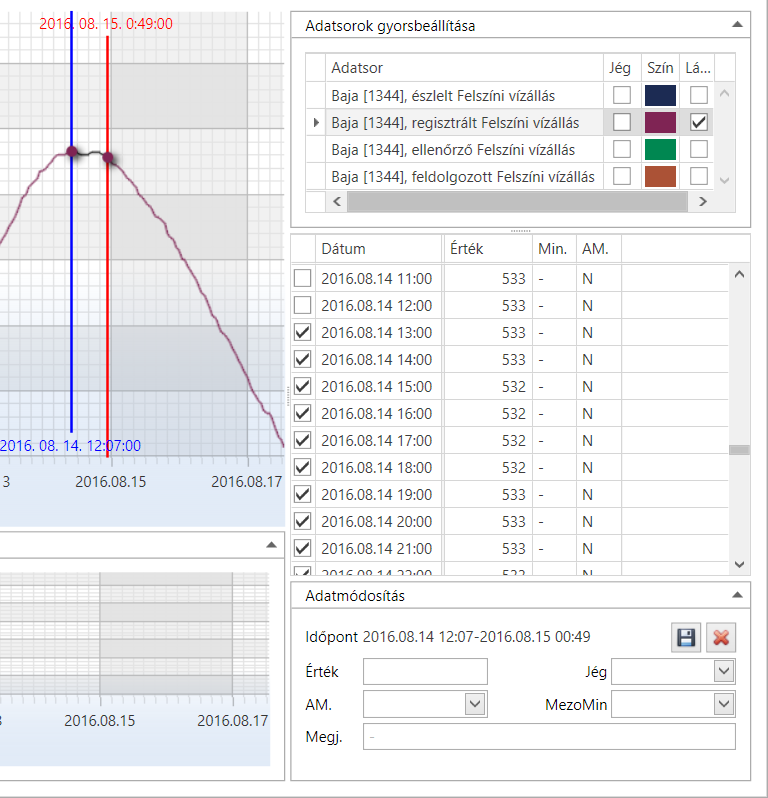
Task: Sort by the Érték column header
Action: 489,249
